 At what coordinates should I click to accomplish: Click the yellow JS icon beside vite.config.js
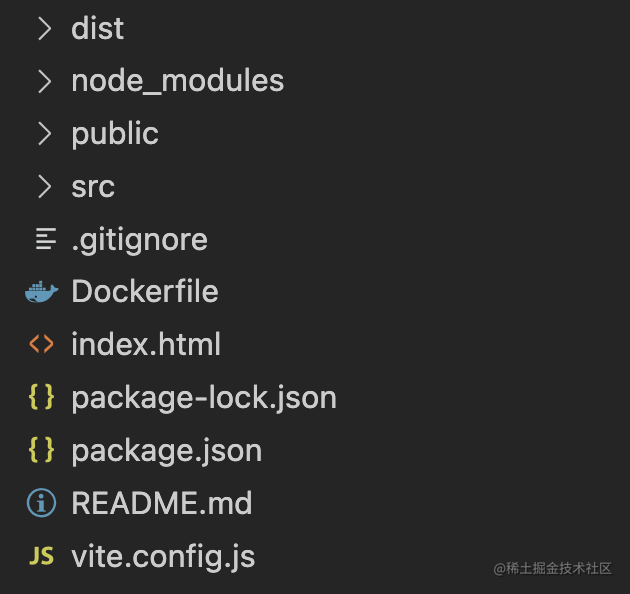[x=41, y=556]
